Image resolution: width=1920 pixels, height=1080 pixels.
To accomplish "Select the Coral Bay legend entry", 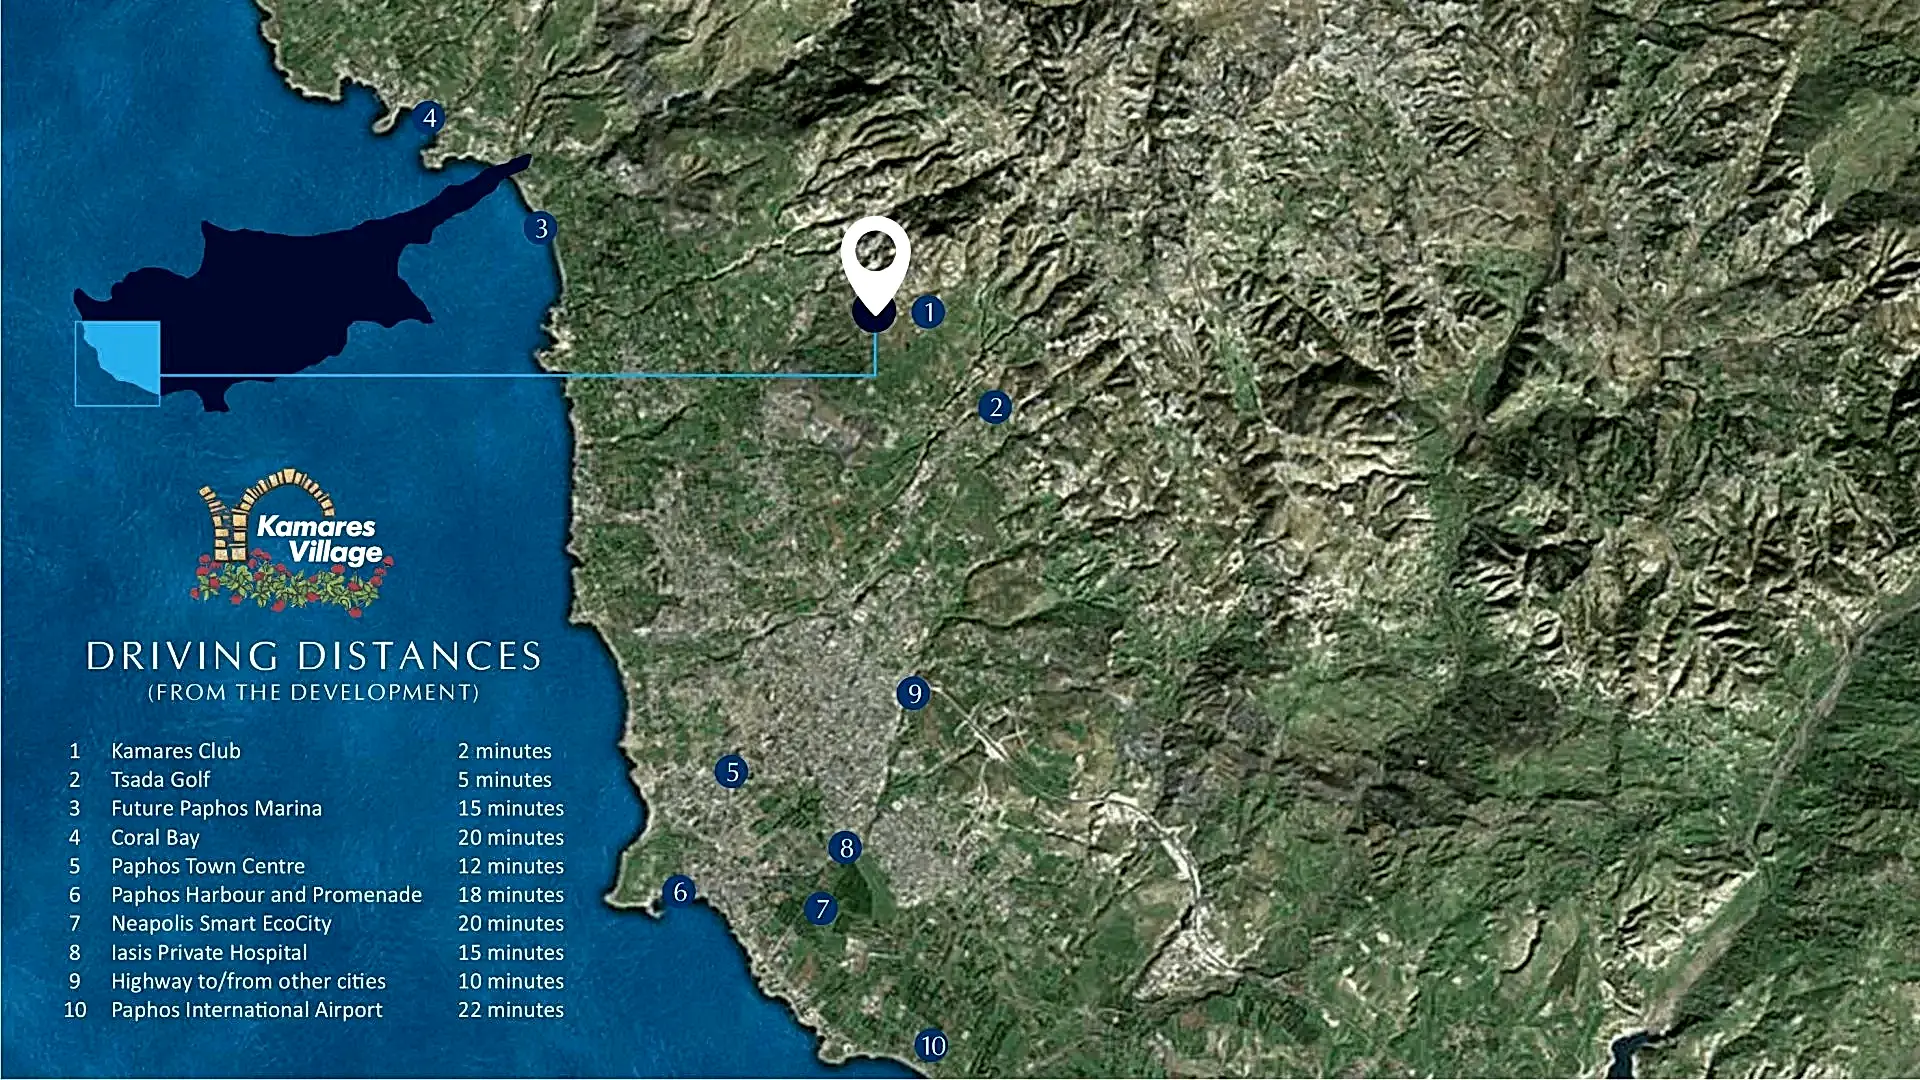I will pos(155,837).
